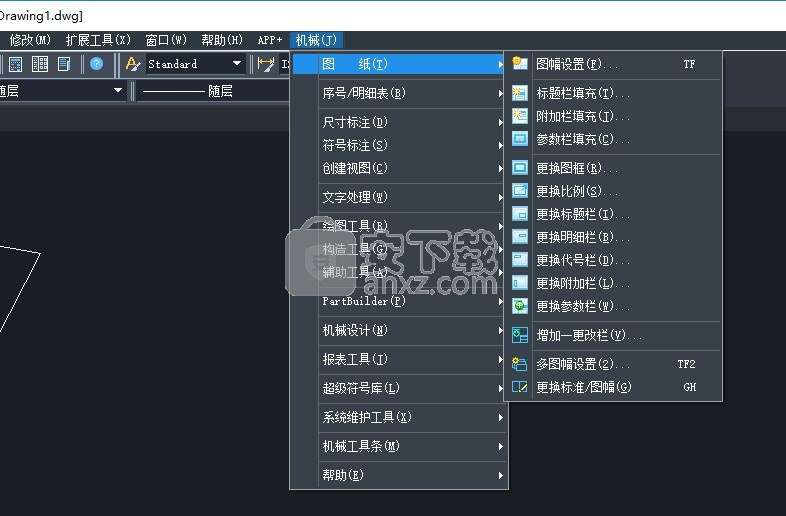Viewport: 786px width, 516px height.
Task: Choose 参数栏填充(C)... menu item
Action: tap(613, 139)
